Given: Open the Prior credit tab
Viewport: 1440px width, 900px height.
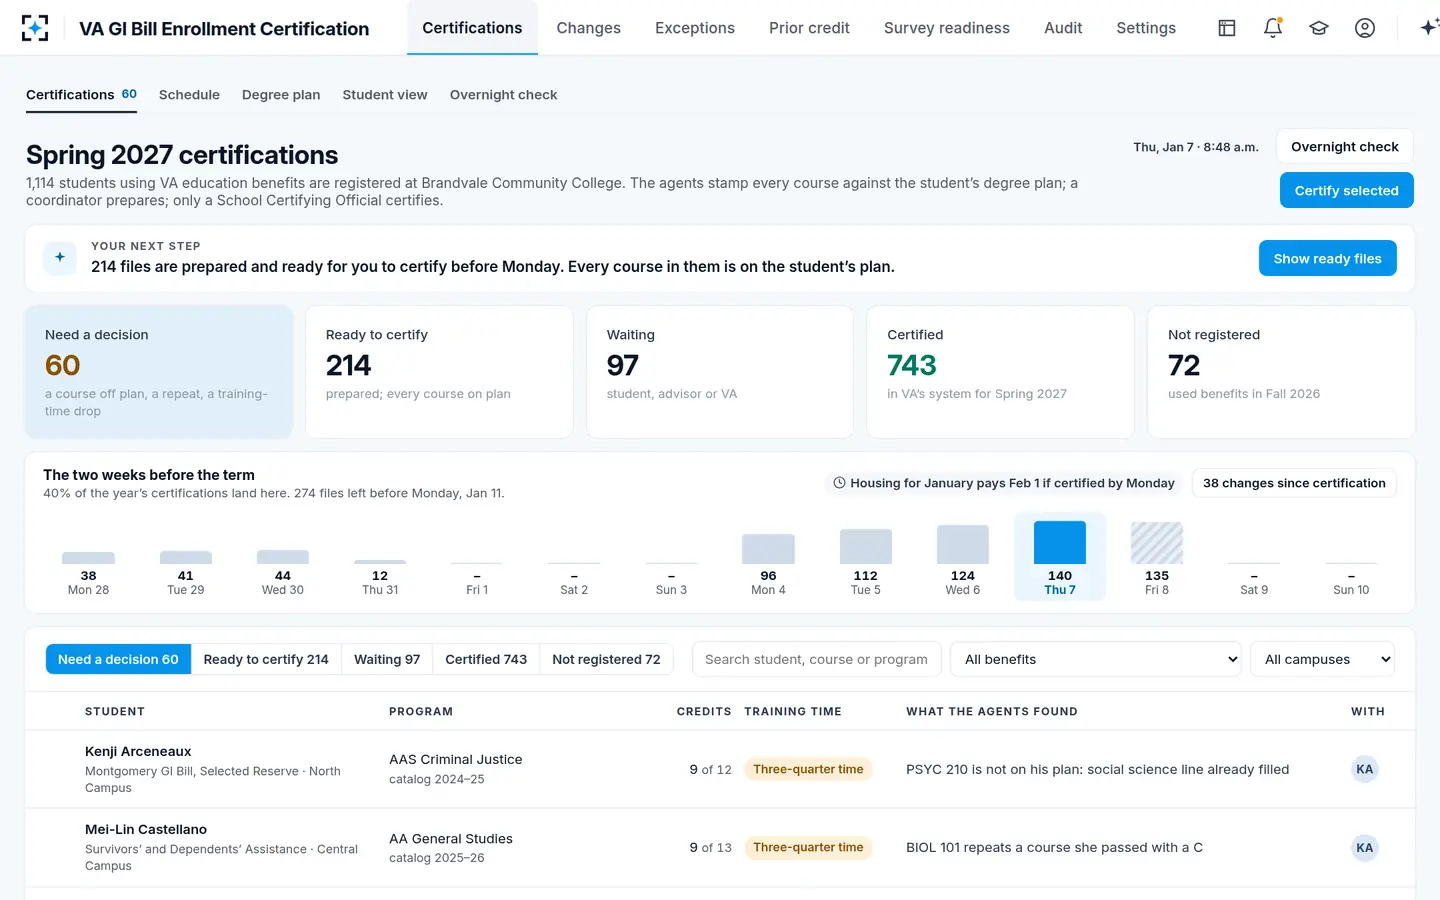Looking at the screenshot, I should pos(809,28).
